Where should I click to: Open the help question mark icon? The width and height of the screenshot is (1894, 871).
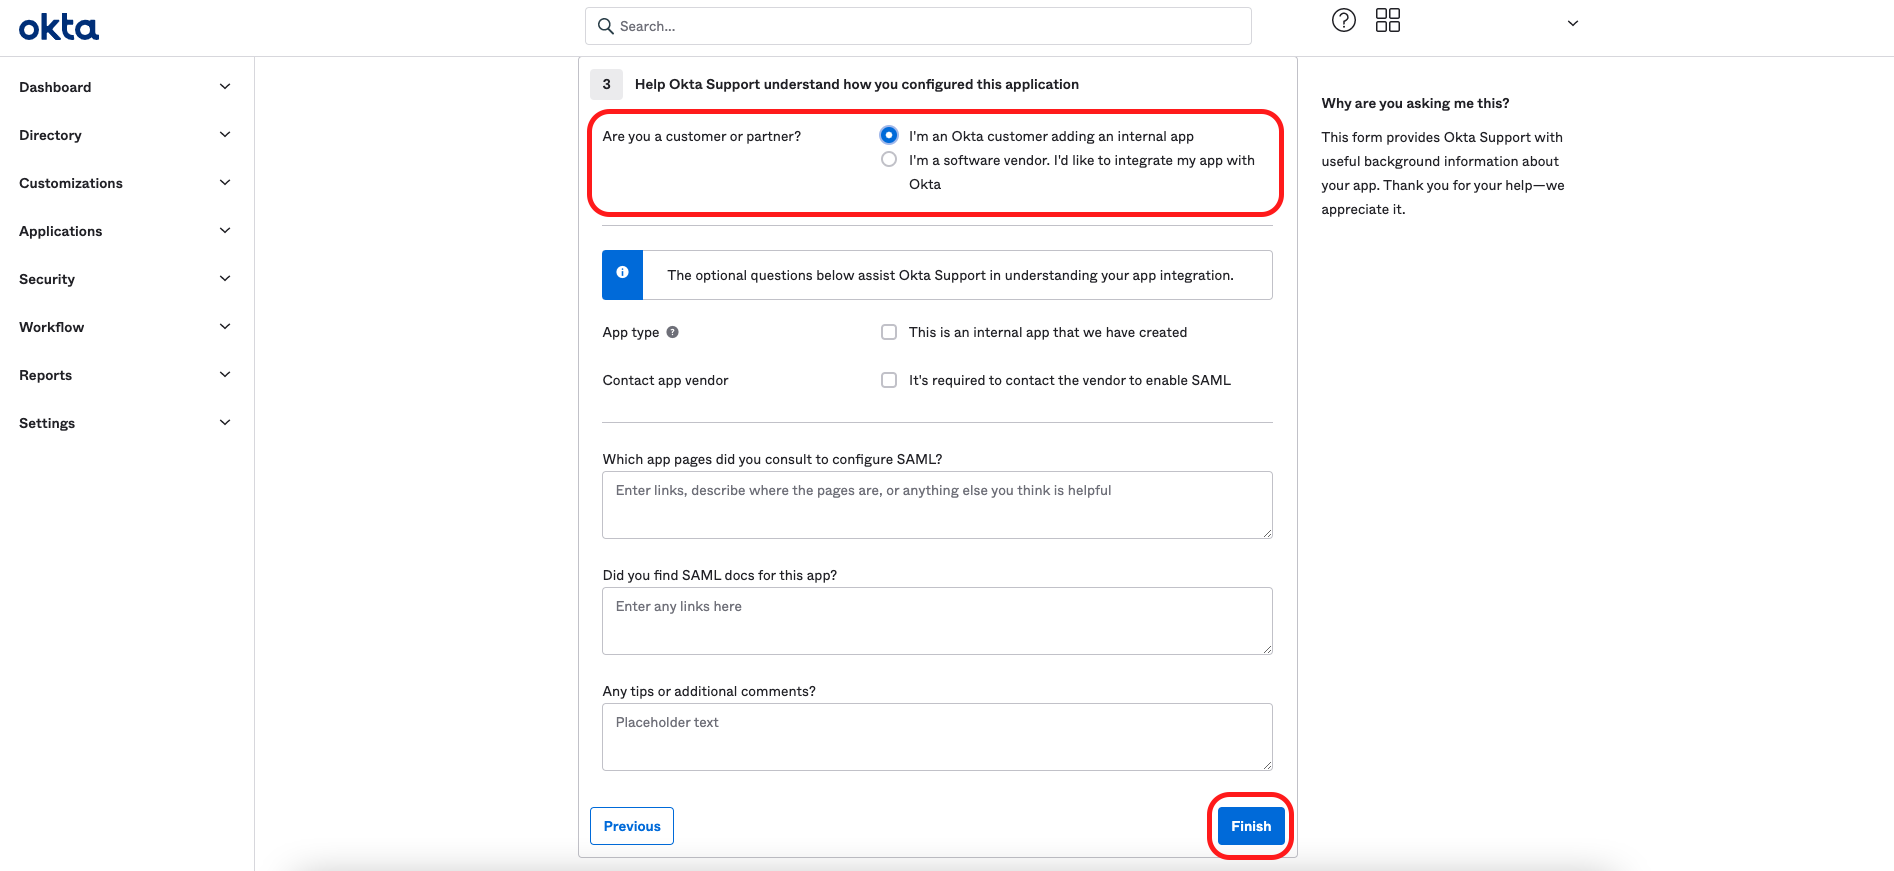click(x=1343, y=20)
